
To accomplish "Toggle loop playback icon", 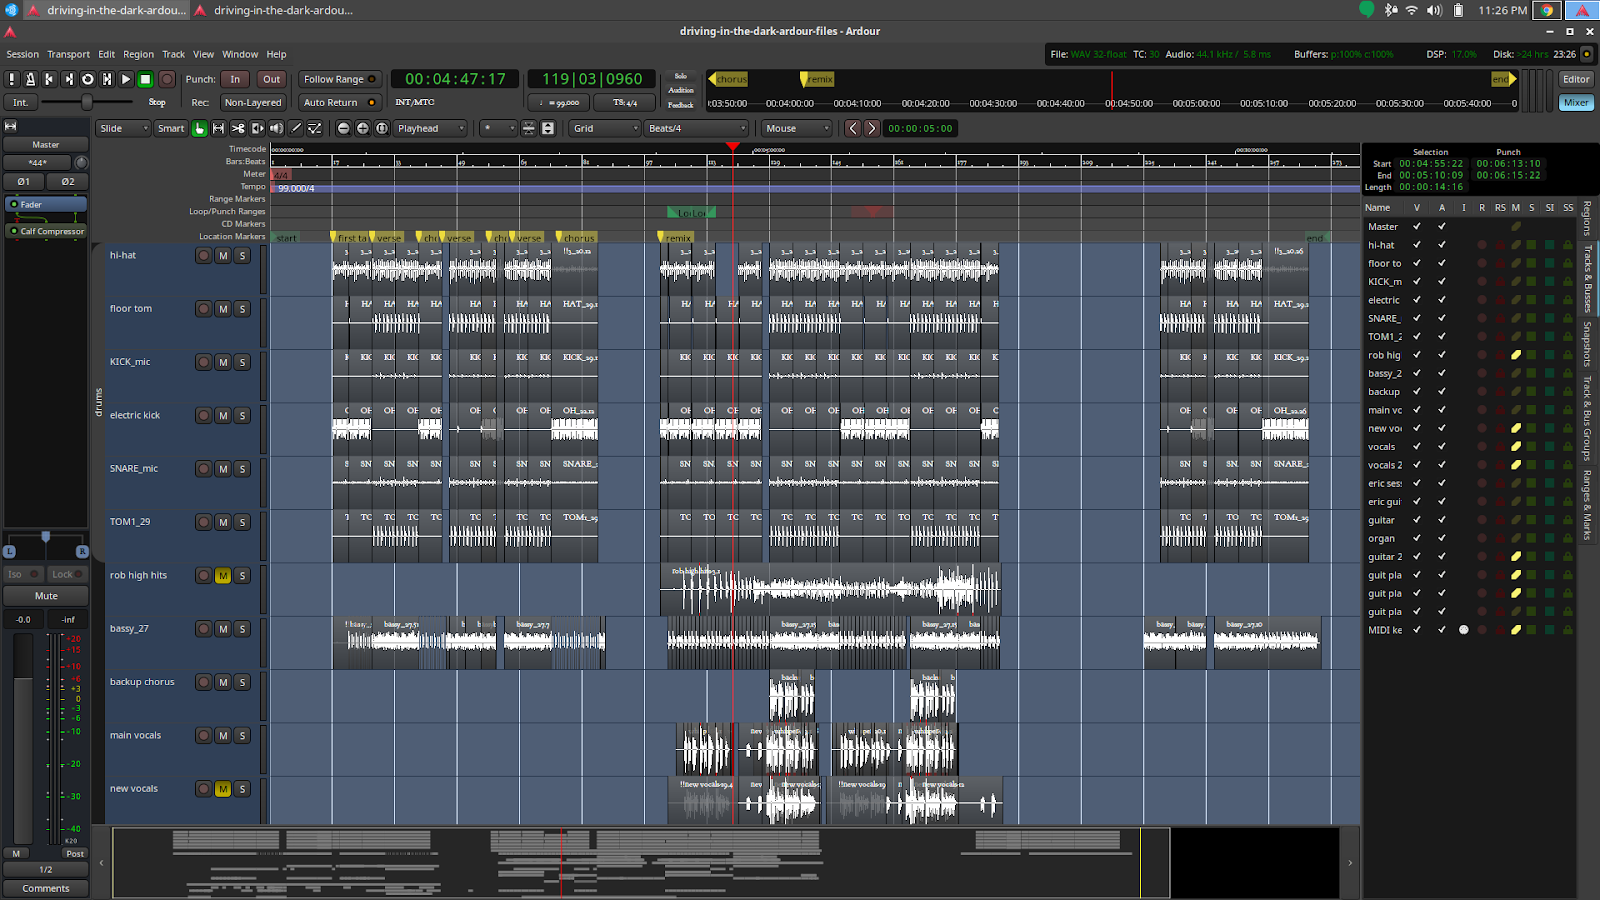I will [x=87, y=79].
